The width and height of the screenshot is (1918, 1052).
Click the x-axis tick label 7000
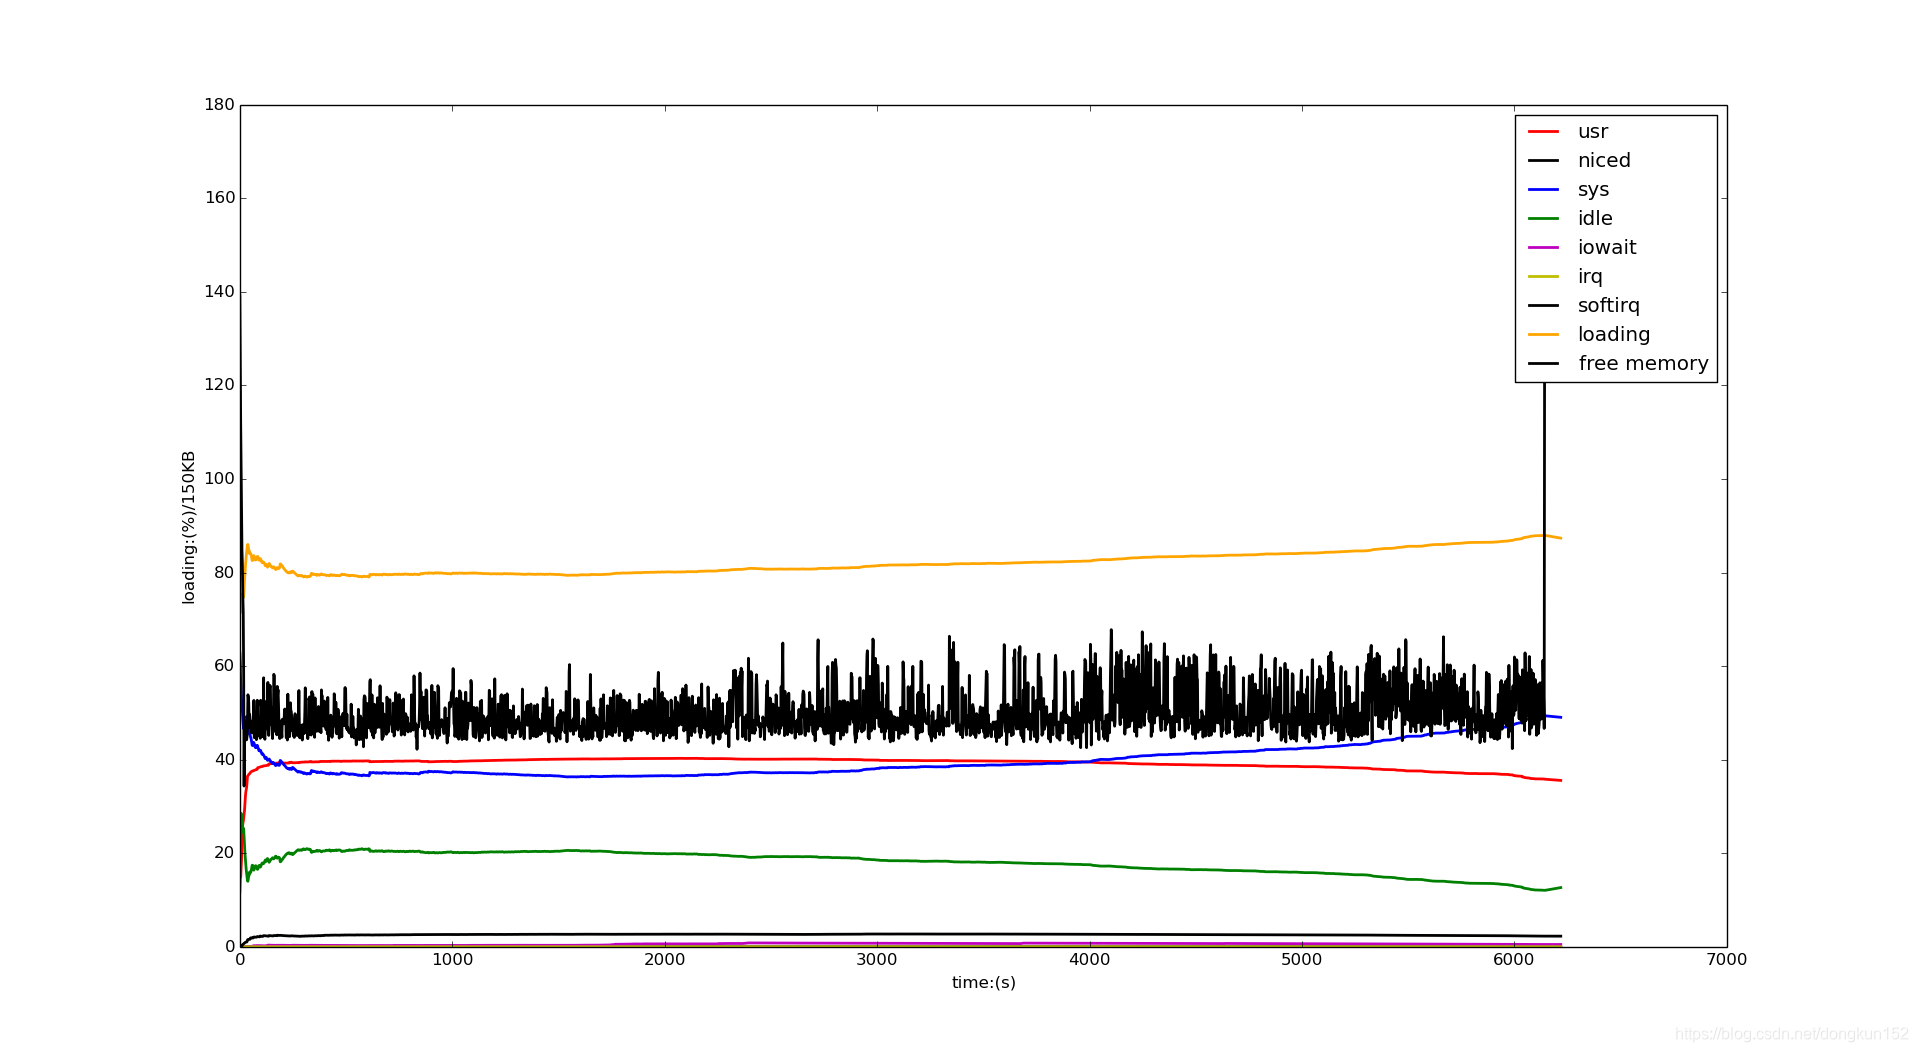tap(1727, 960)
